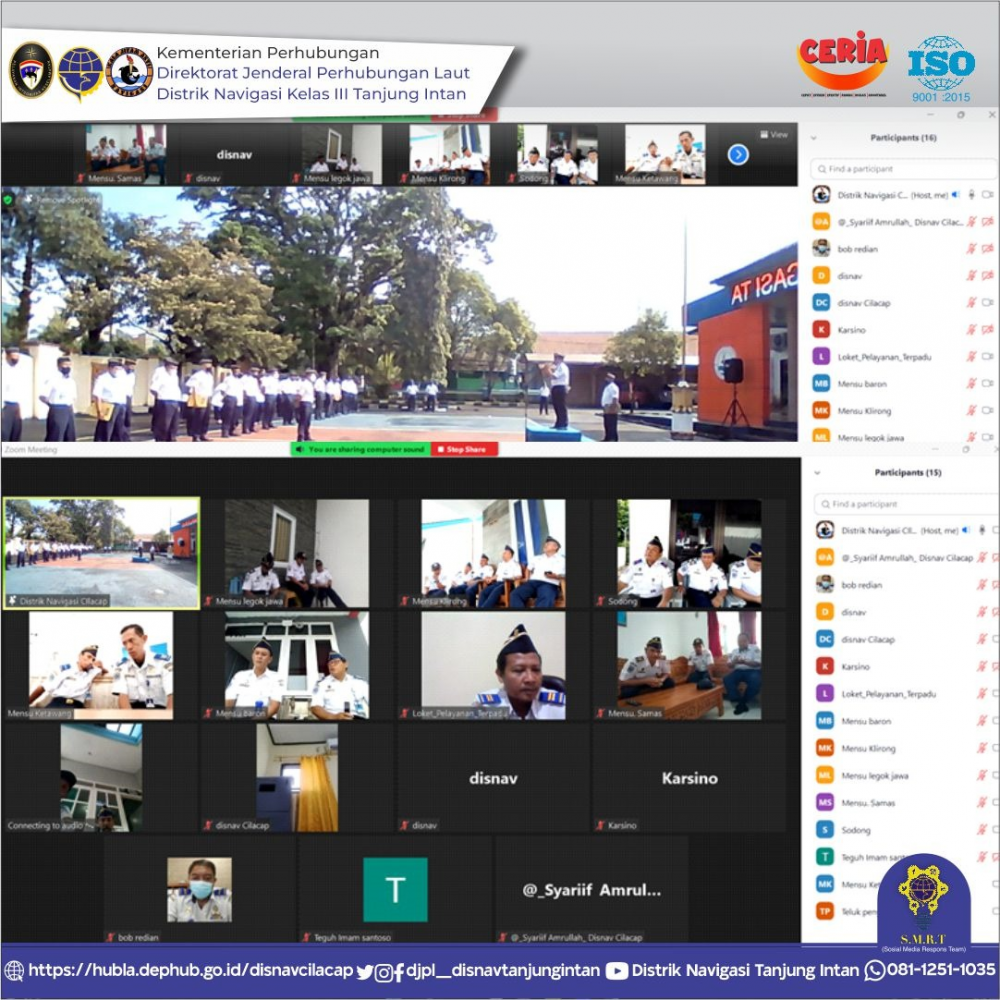
Task: Click bob redian photo avatar in Participants (15)
Action: point(825,584)
